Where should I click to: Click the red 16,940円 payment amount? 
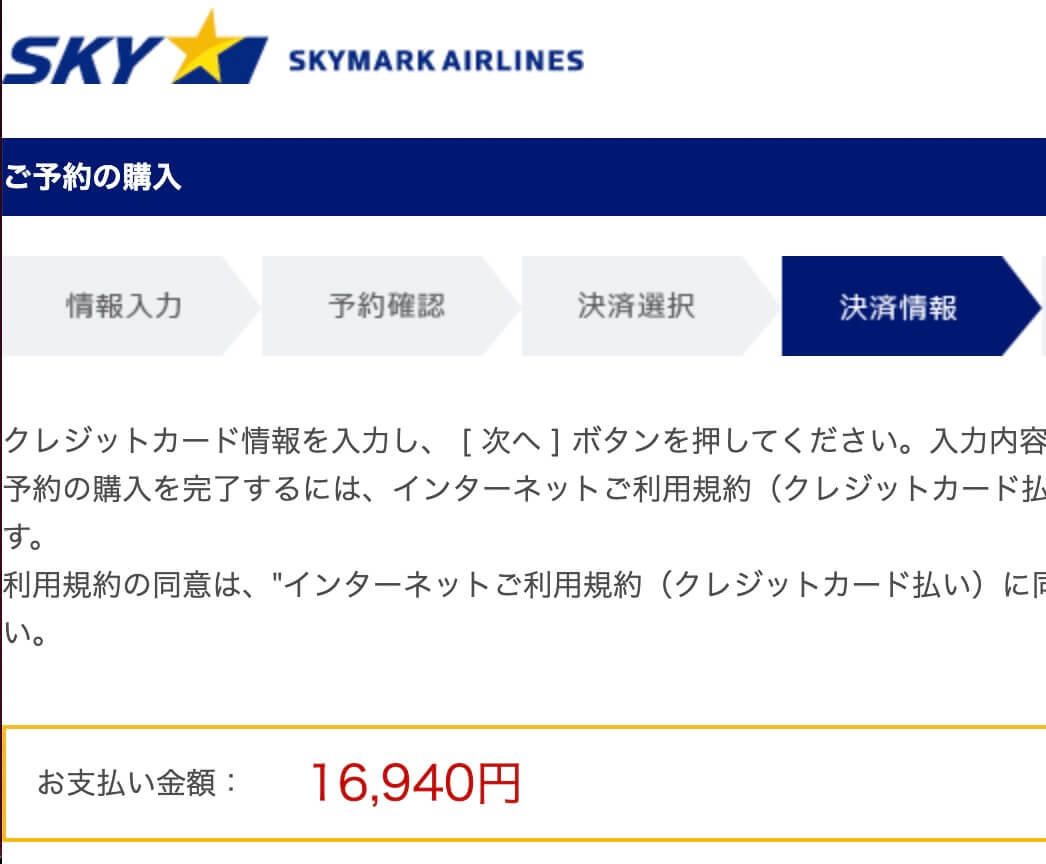(416, 782)
